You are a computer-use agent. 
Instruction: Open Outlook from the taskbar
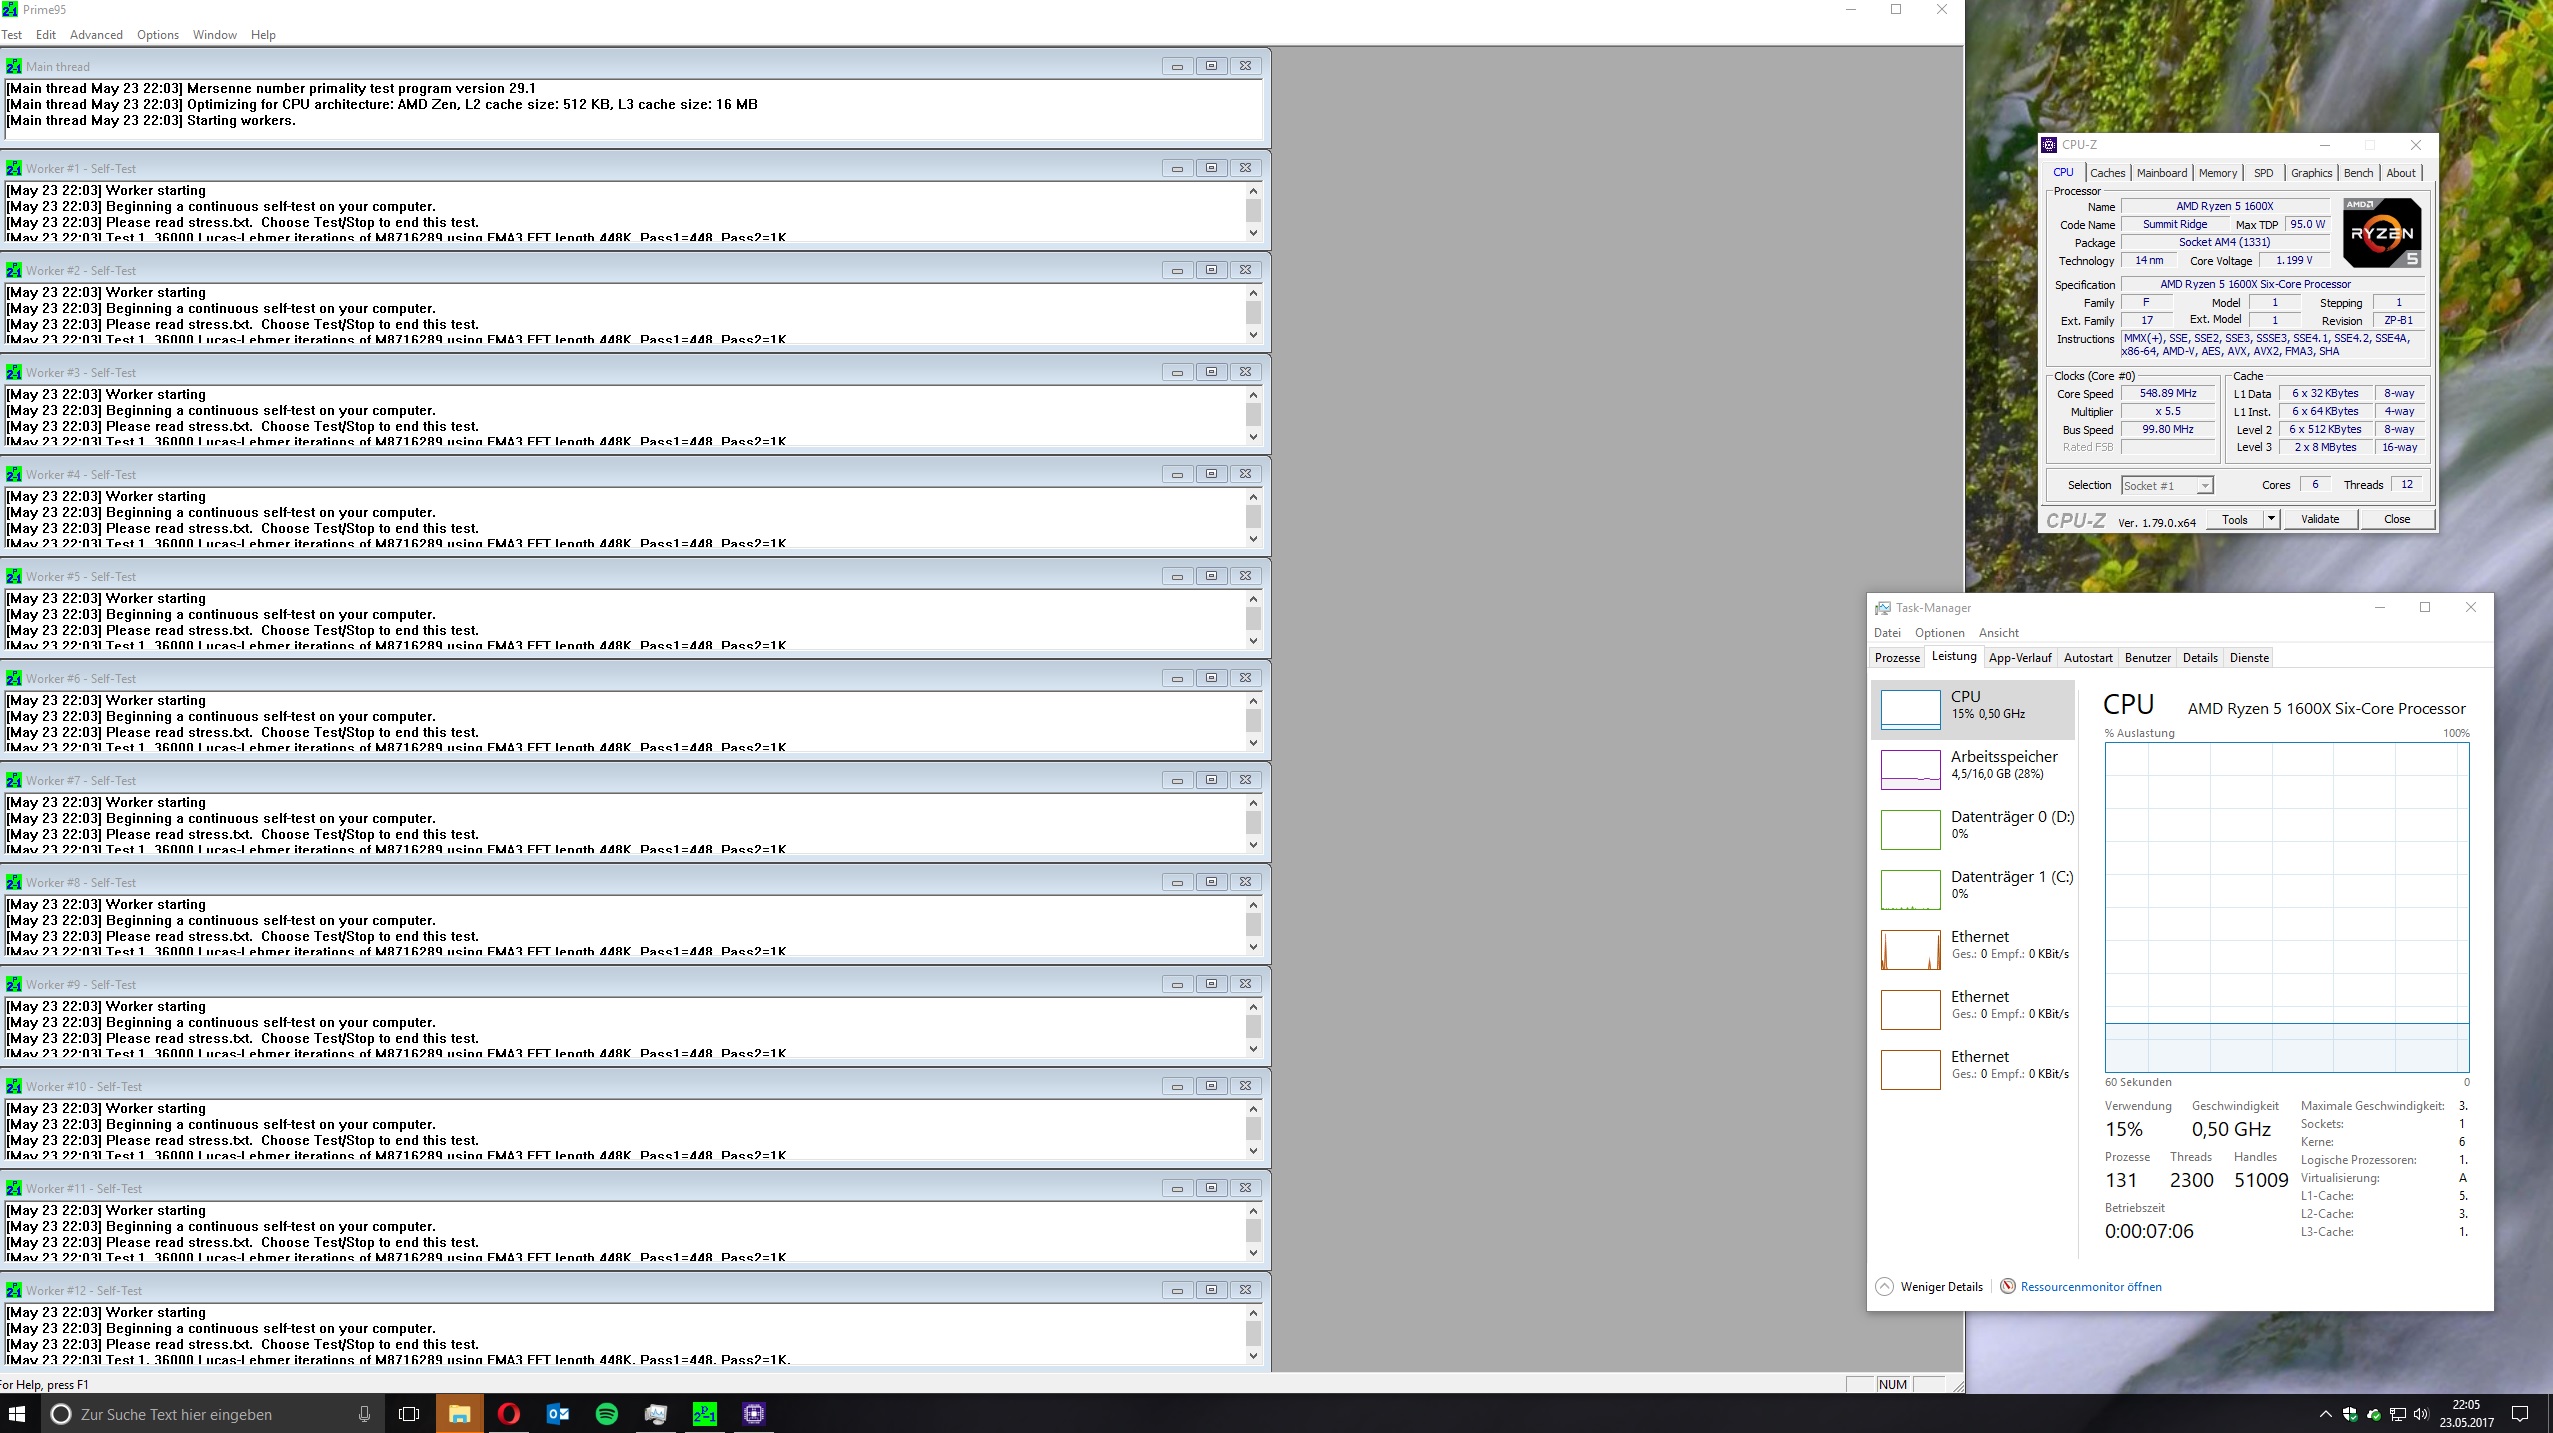pos(558,1413)
